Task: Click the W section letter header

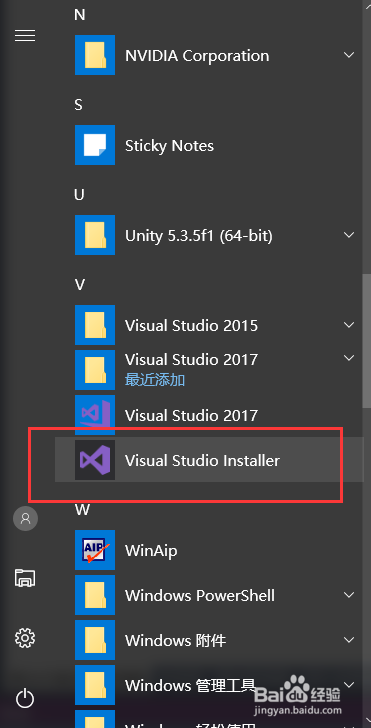Action: coord(82,509)
